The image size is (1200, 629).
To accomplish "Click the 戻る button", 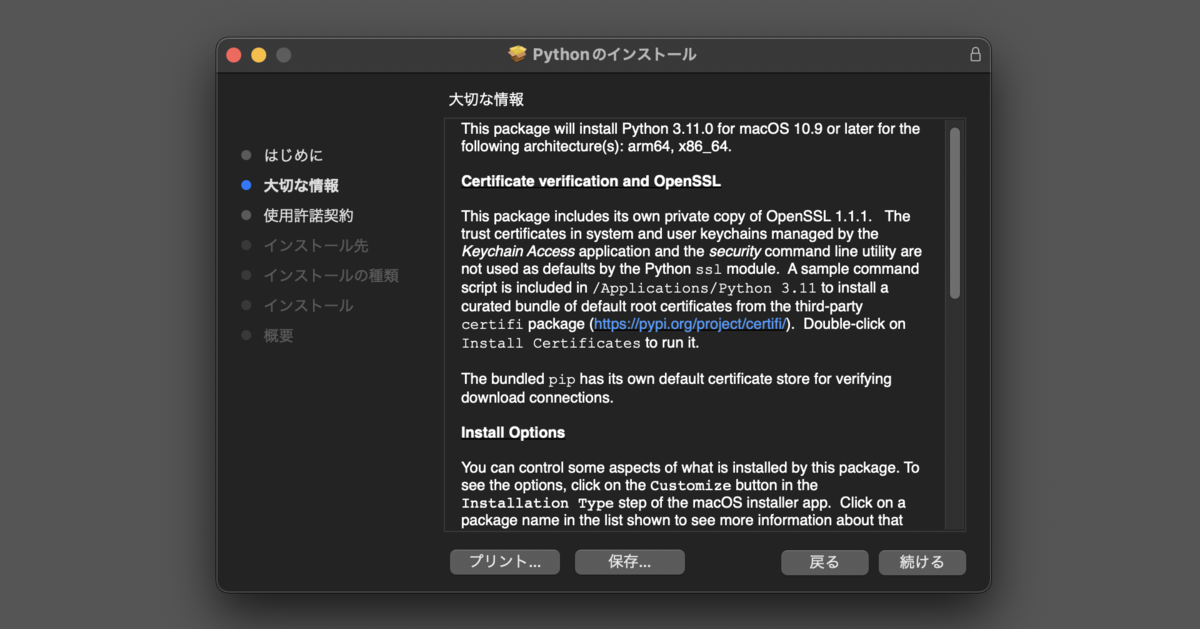I will pyautogui.click(x=824, y=562).
